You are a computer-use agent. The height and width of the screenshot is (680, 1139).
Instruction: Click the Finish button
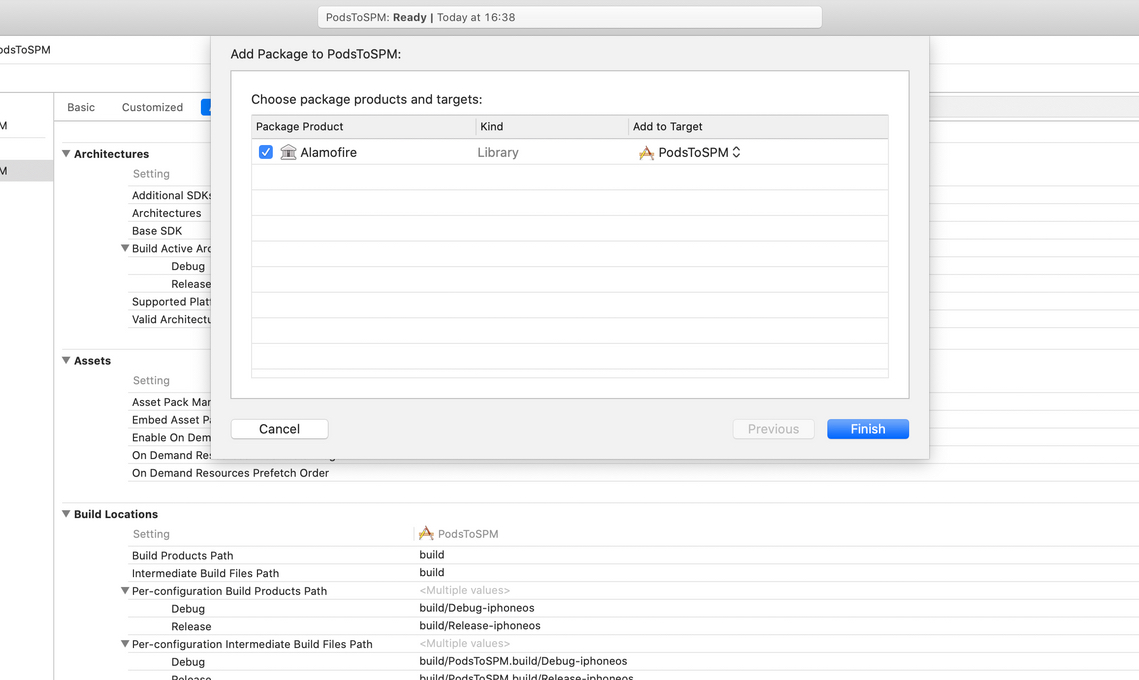867,429
